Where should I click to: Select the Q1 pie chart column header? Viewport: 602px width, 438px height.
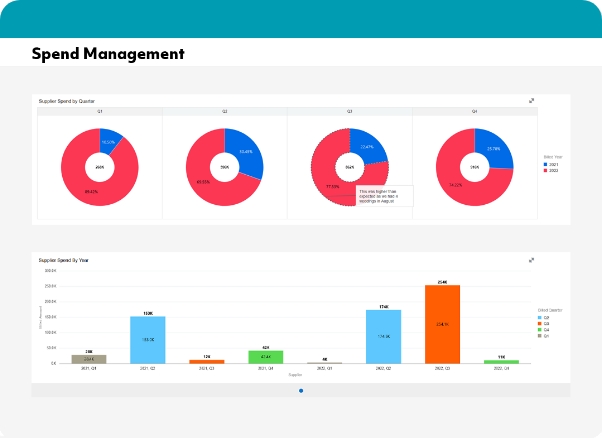tap(99, 111)
